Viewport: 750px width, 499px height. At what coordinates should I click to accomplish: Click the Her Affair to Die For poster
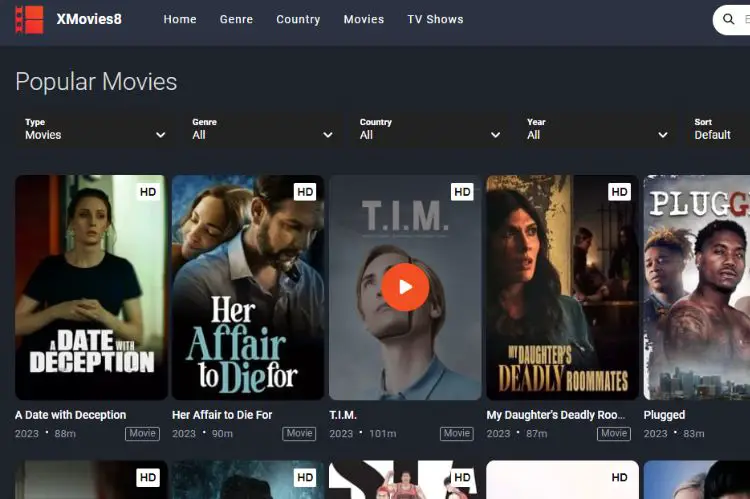pos(248,287)
